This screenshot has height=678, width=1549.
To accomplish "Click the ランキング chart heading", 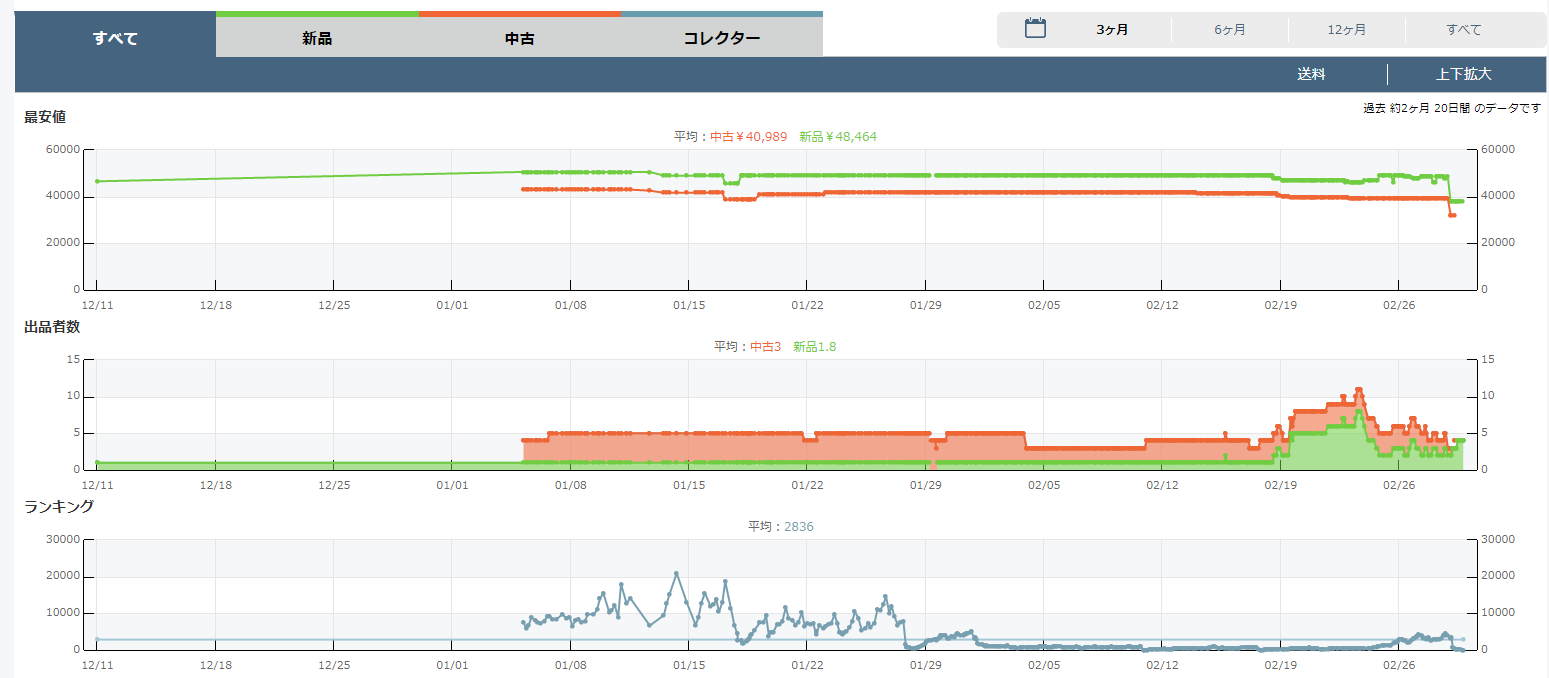I will pos(59,506).
